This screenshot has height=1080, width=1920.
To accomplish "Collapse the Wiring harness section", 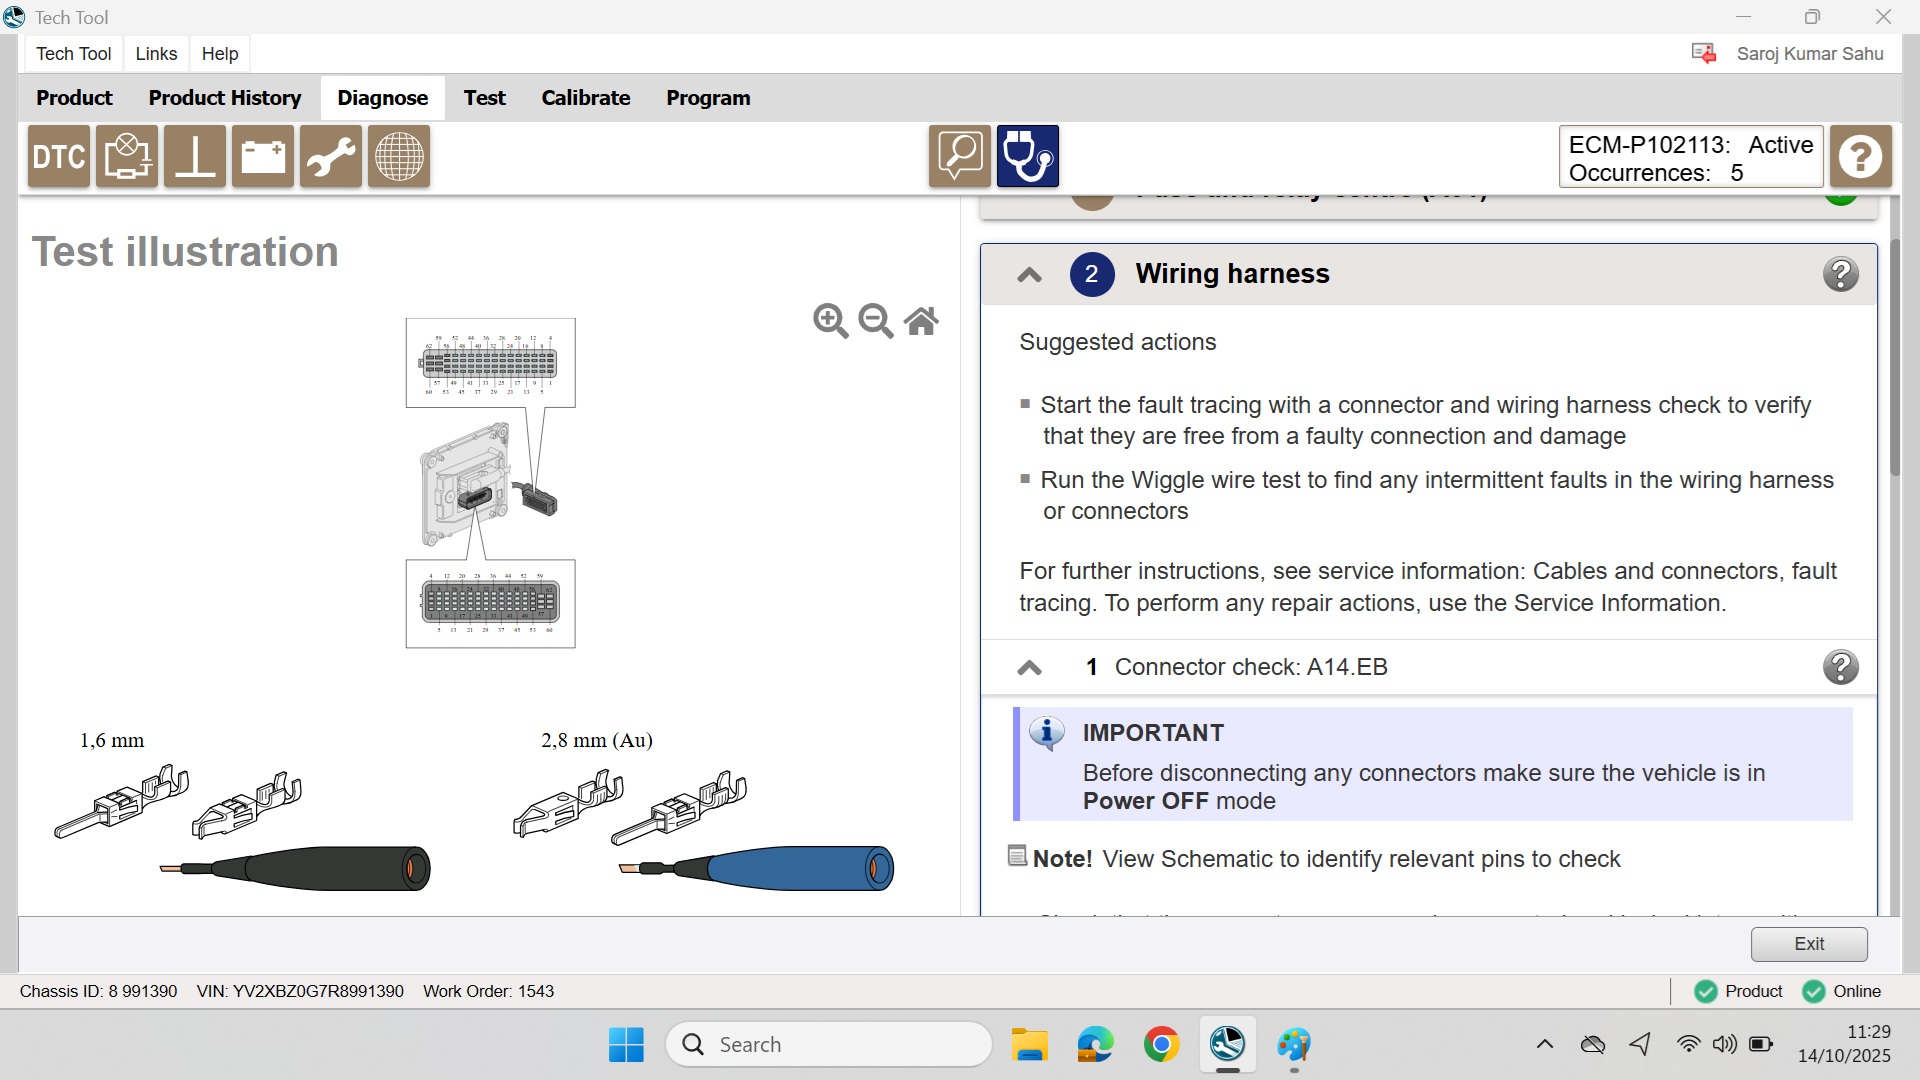I will (x=1029, y=275).
